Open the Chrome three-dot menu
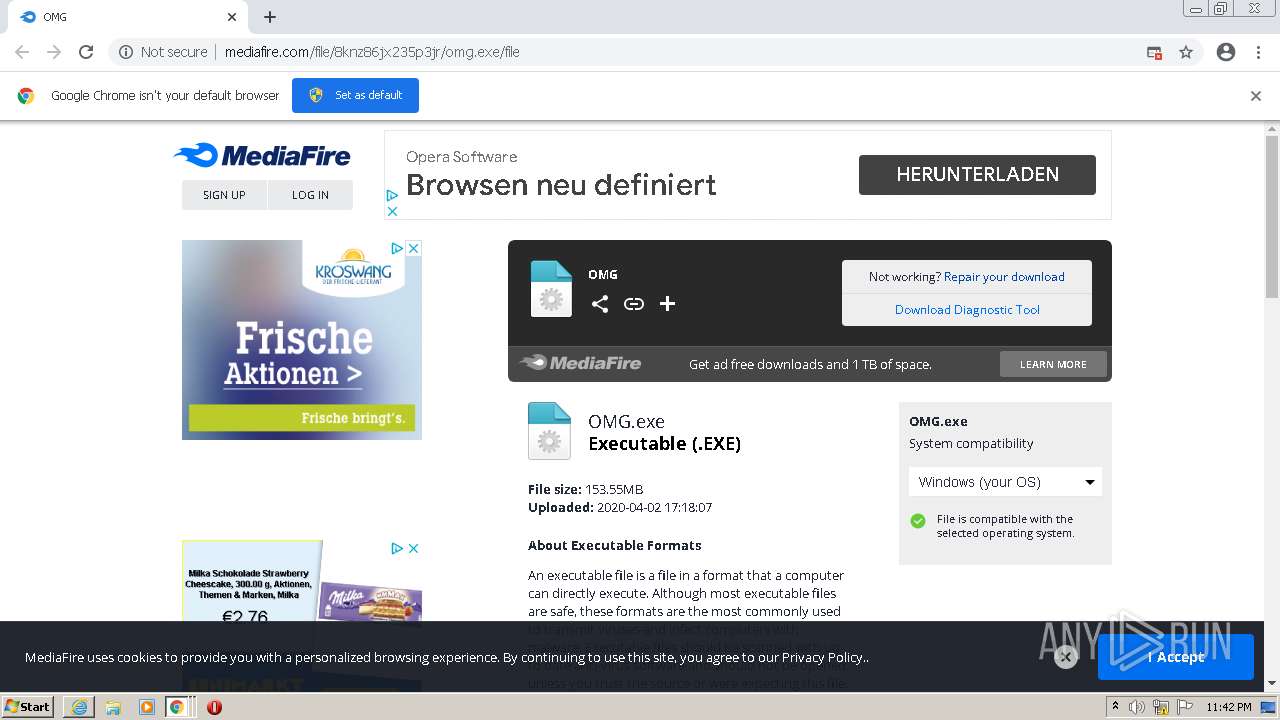This screenshot has width=1280, height=720. pos(1258,52)
